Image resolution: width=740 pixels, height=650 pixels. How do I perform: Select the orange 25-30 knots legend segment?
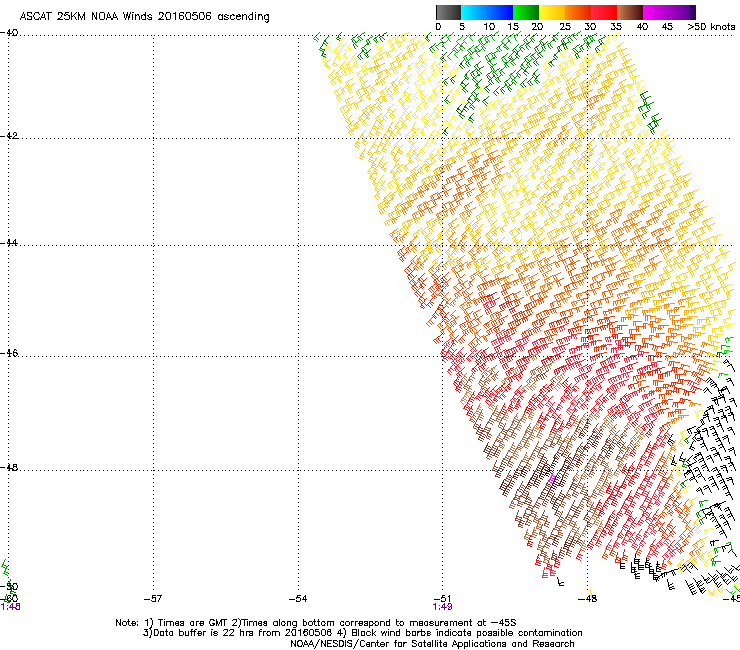pos(578,12)
